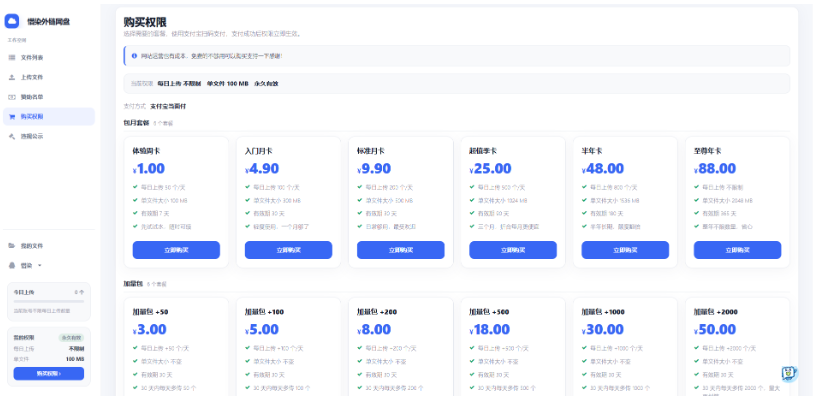The width and height of the screenshot is (813, 397).
Task: Buy the ¥1.00 体验周卡 plan
Action: click(176, 250)
